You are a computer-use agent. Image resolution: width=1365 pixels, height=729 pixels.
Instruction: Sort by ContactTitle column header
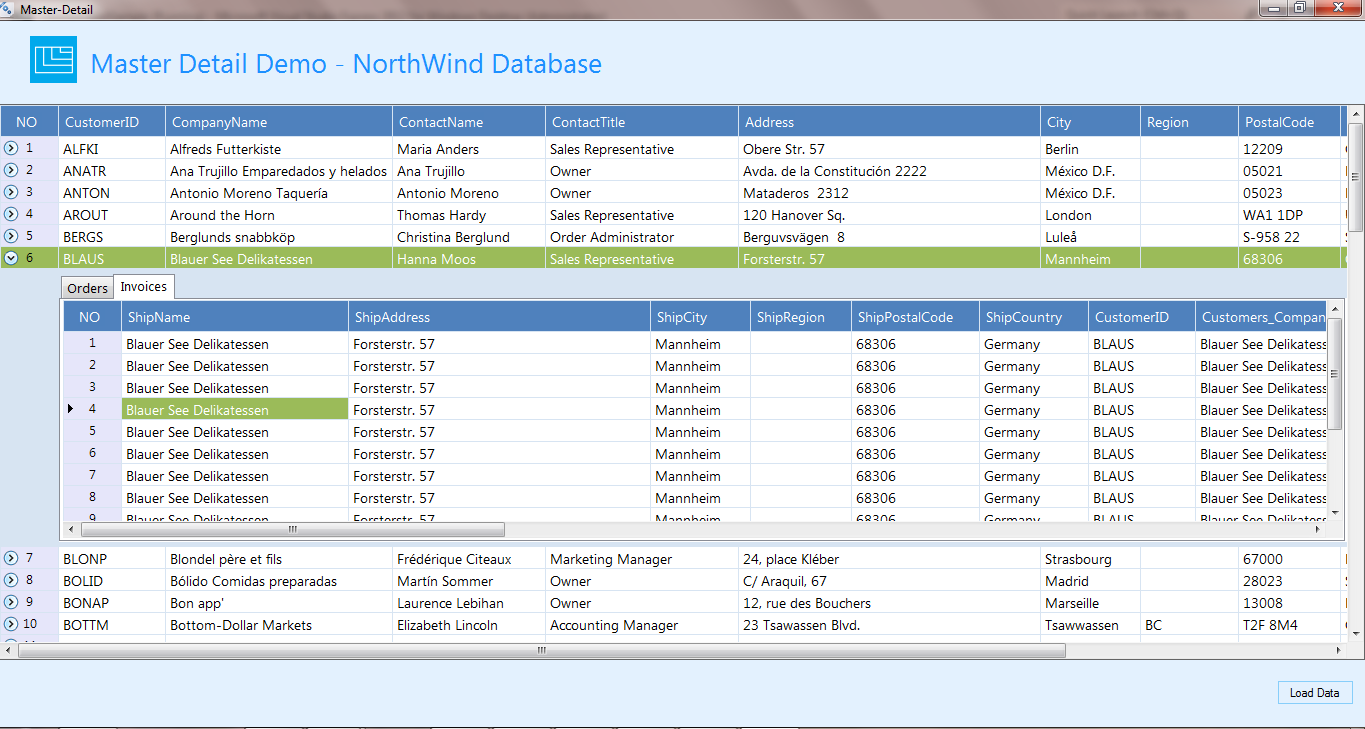[642, 122]
